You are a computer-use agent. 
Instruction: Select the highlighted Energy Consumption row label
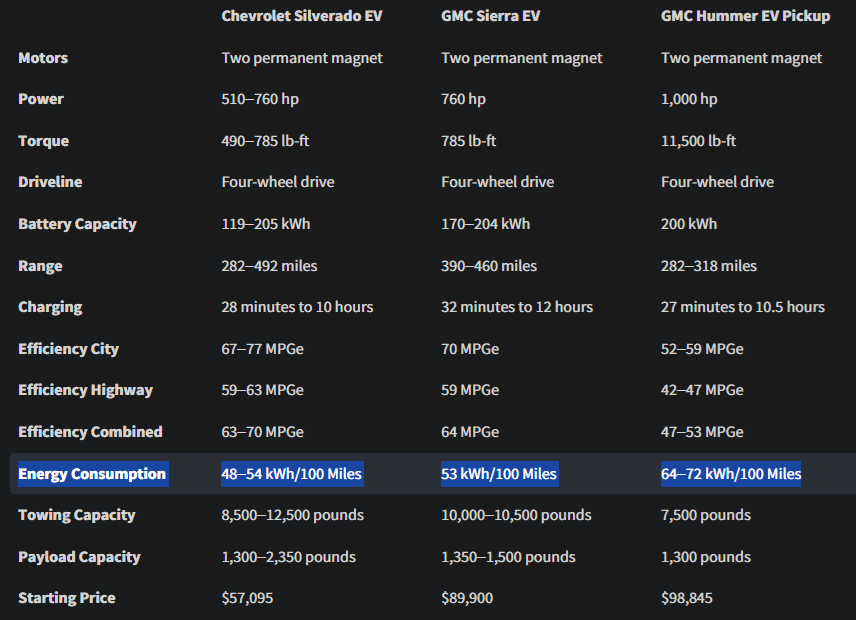tap(92, 474)
